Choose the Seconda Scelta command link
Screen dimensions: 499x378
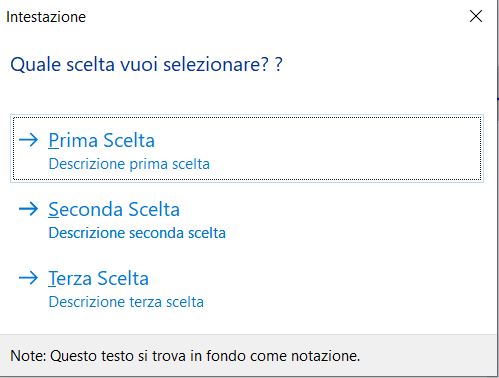[247, 218]
